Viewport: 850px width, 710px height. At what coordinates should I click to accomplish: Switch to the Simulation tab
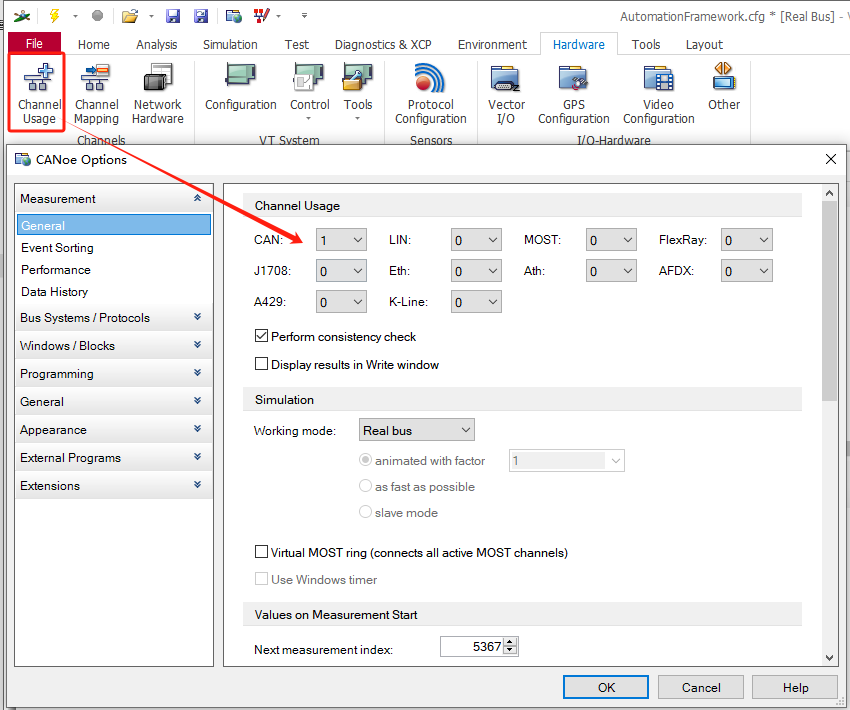[x=230, y=44]
